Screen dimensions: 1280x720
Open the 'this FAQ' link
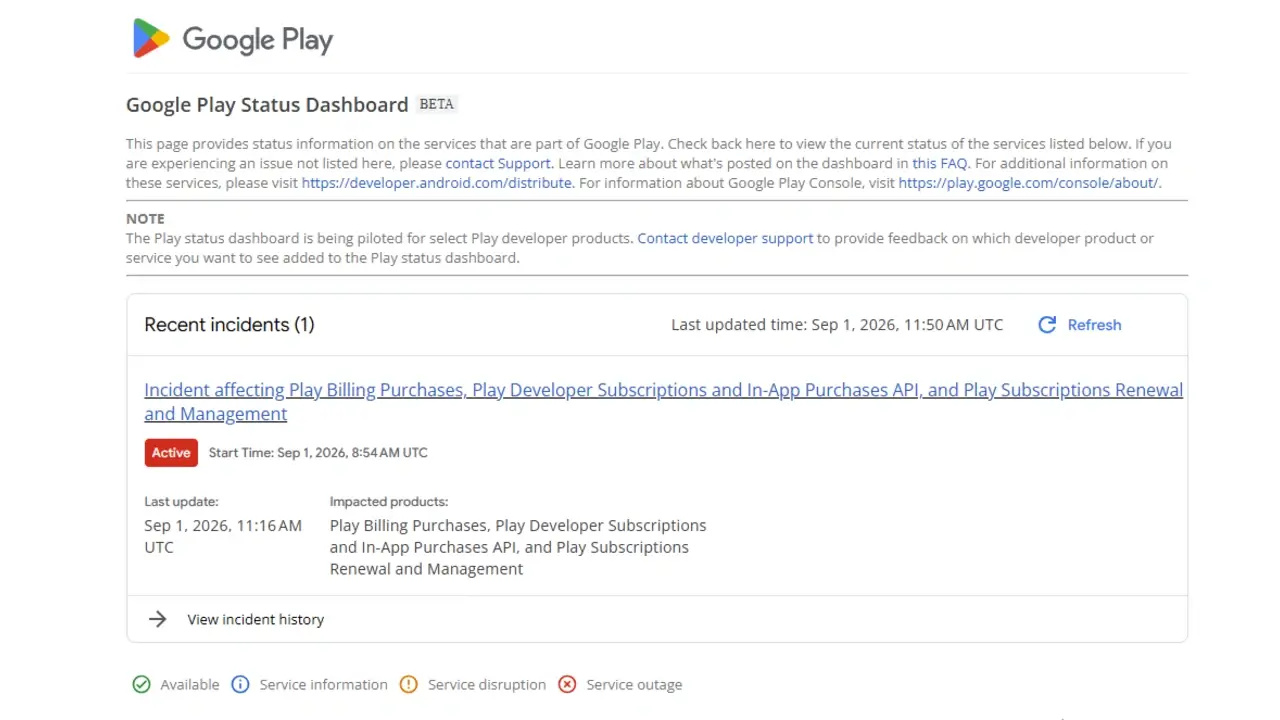tap(939, 163)
